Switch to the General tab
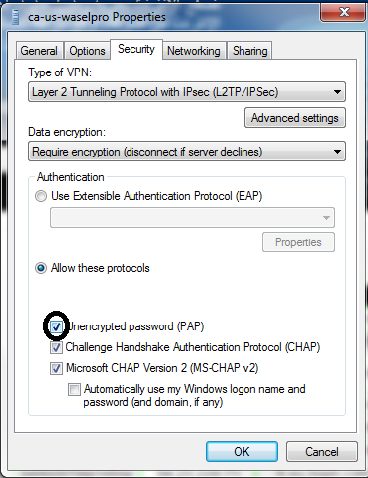Image resolution: width=368 pixels, height=478 pixels. (39, 51)
